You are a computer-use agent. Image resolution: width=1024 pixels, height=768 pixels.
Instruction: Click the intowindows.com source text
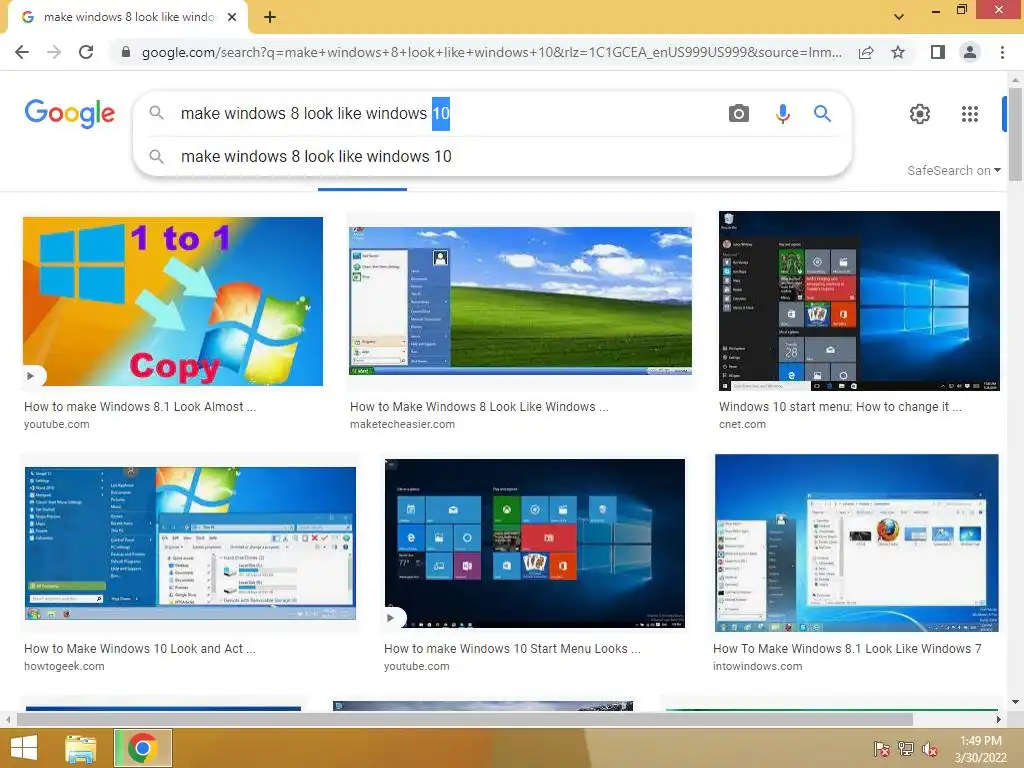(x=758, y=666)
